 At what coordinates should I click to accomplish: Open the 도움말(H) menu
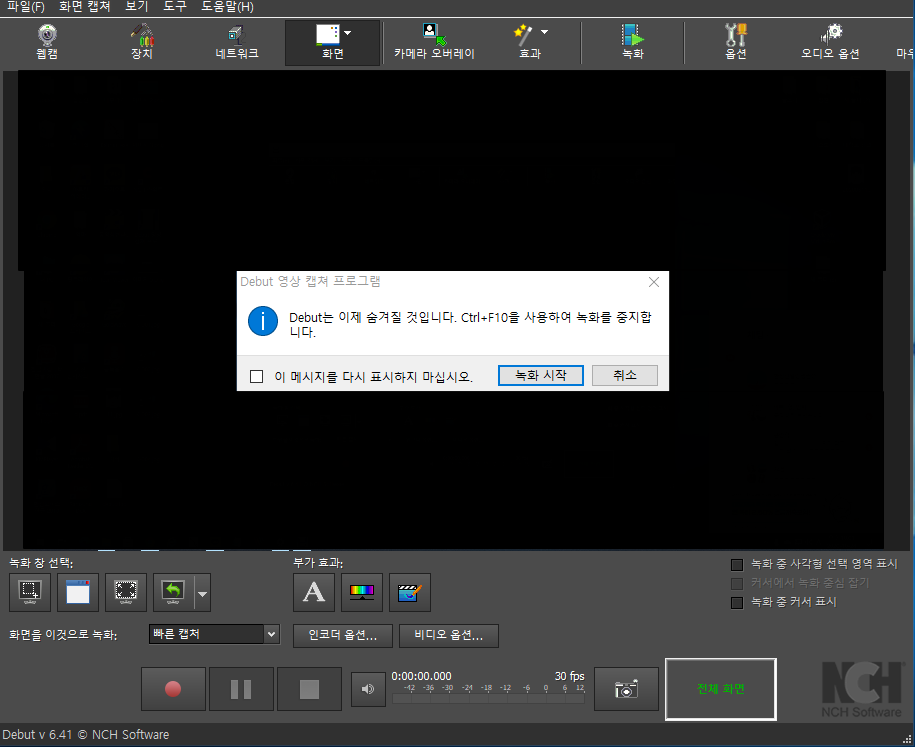coord(228,7)
